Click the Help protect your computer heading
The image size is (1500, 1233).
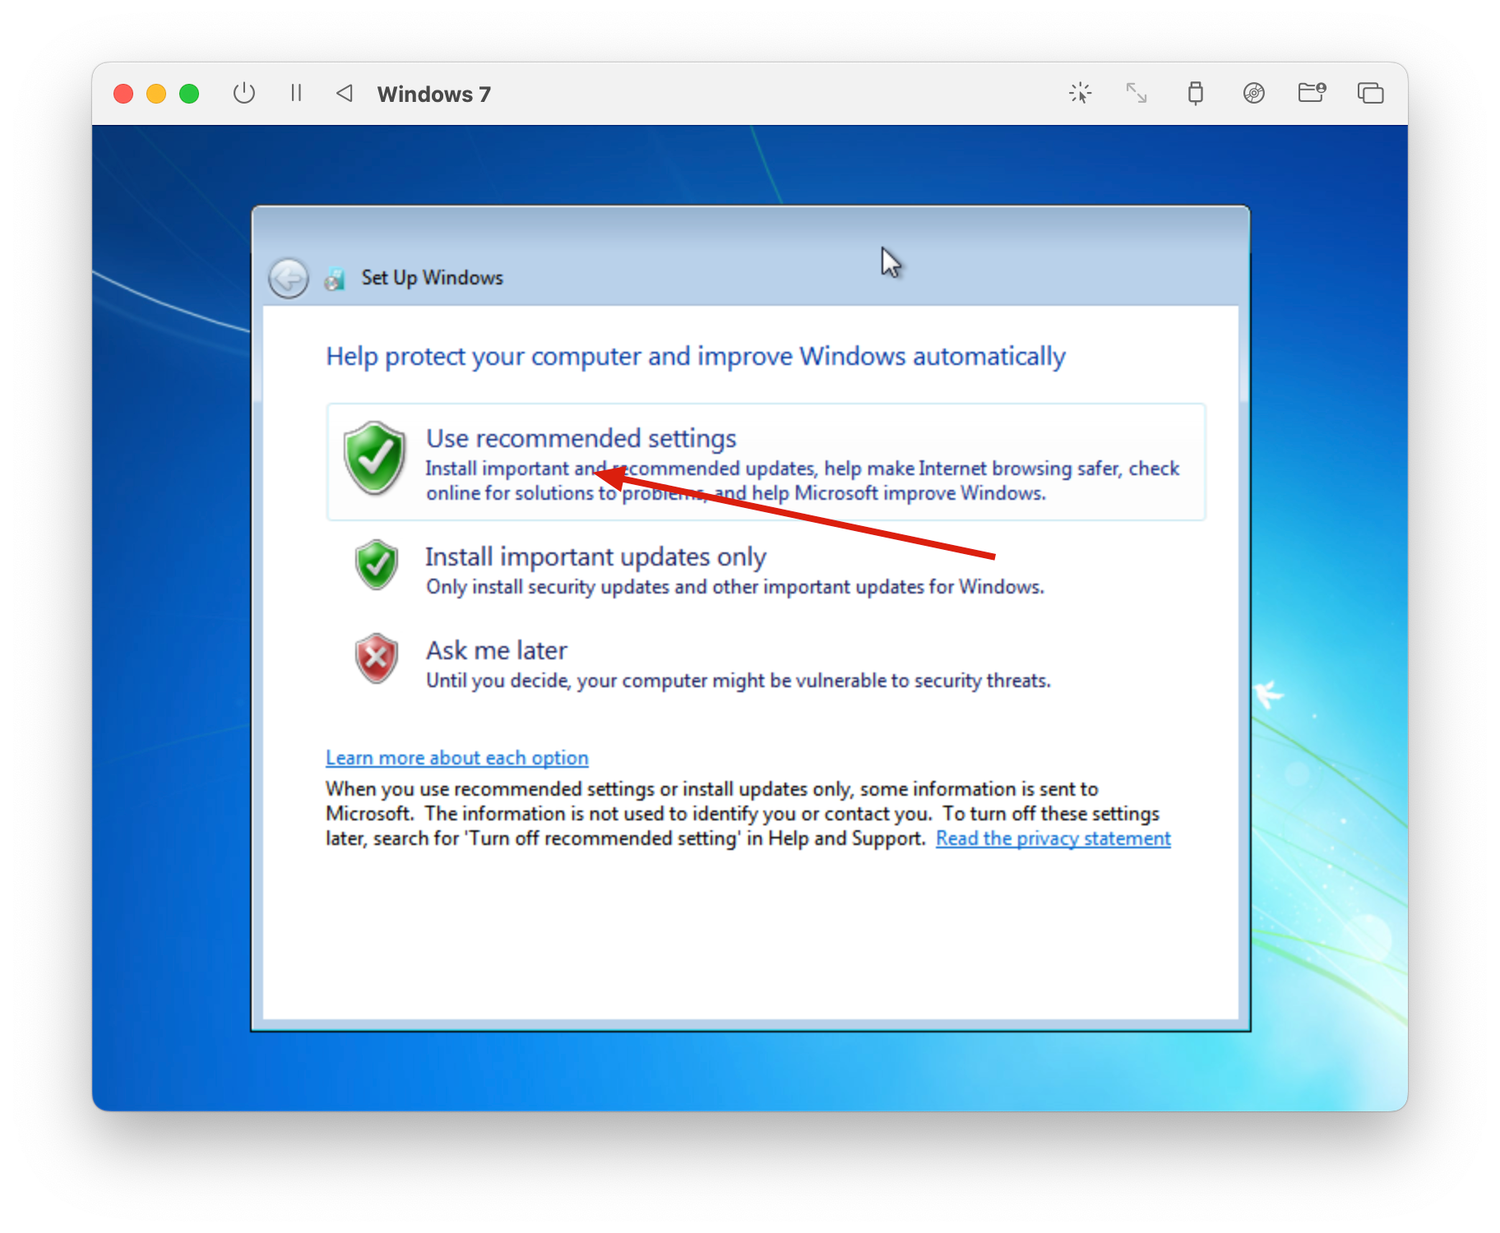[696, 356]
